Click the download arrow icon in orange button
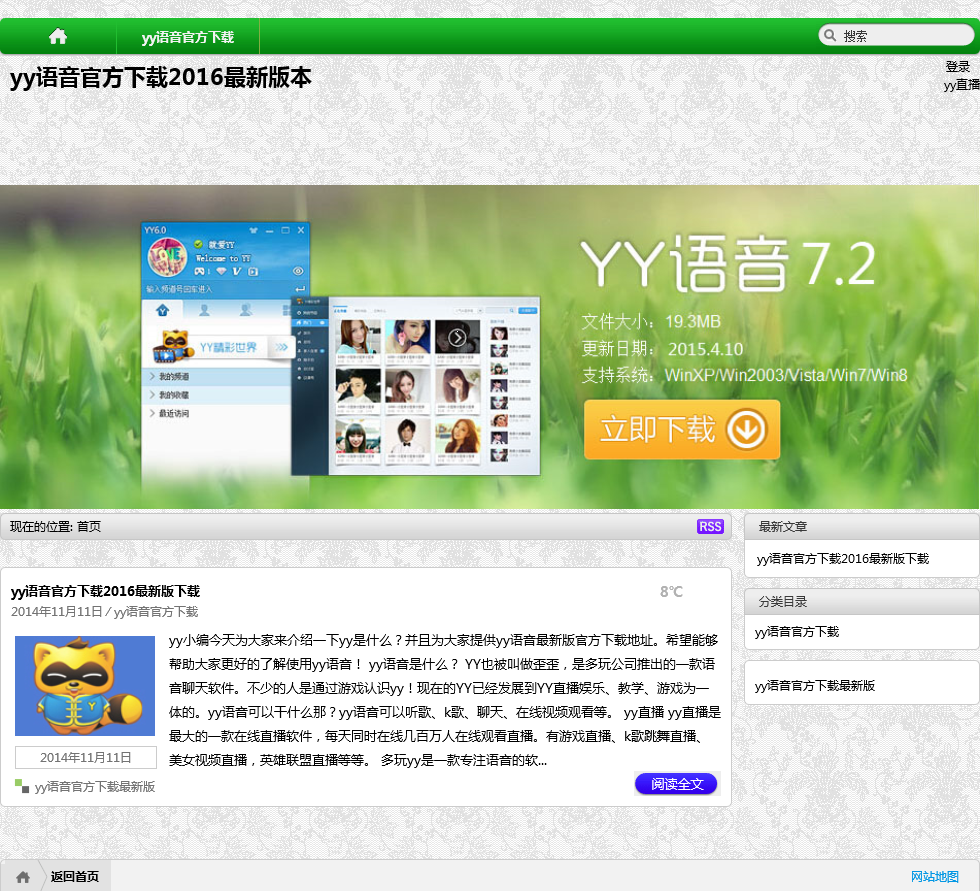Viewport: 980px width, 891px height. click(746, 430)
